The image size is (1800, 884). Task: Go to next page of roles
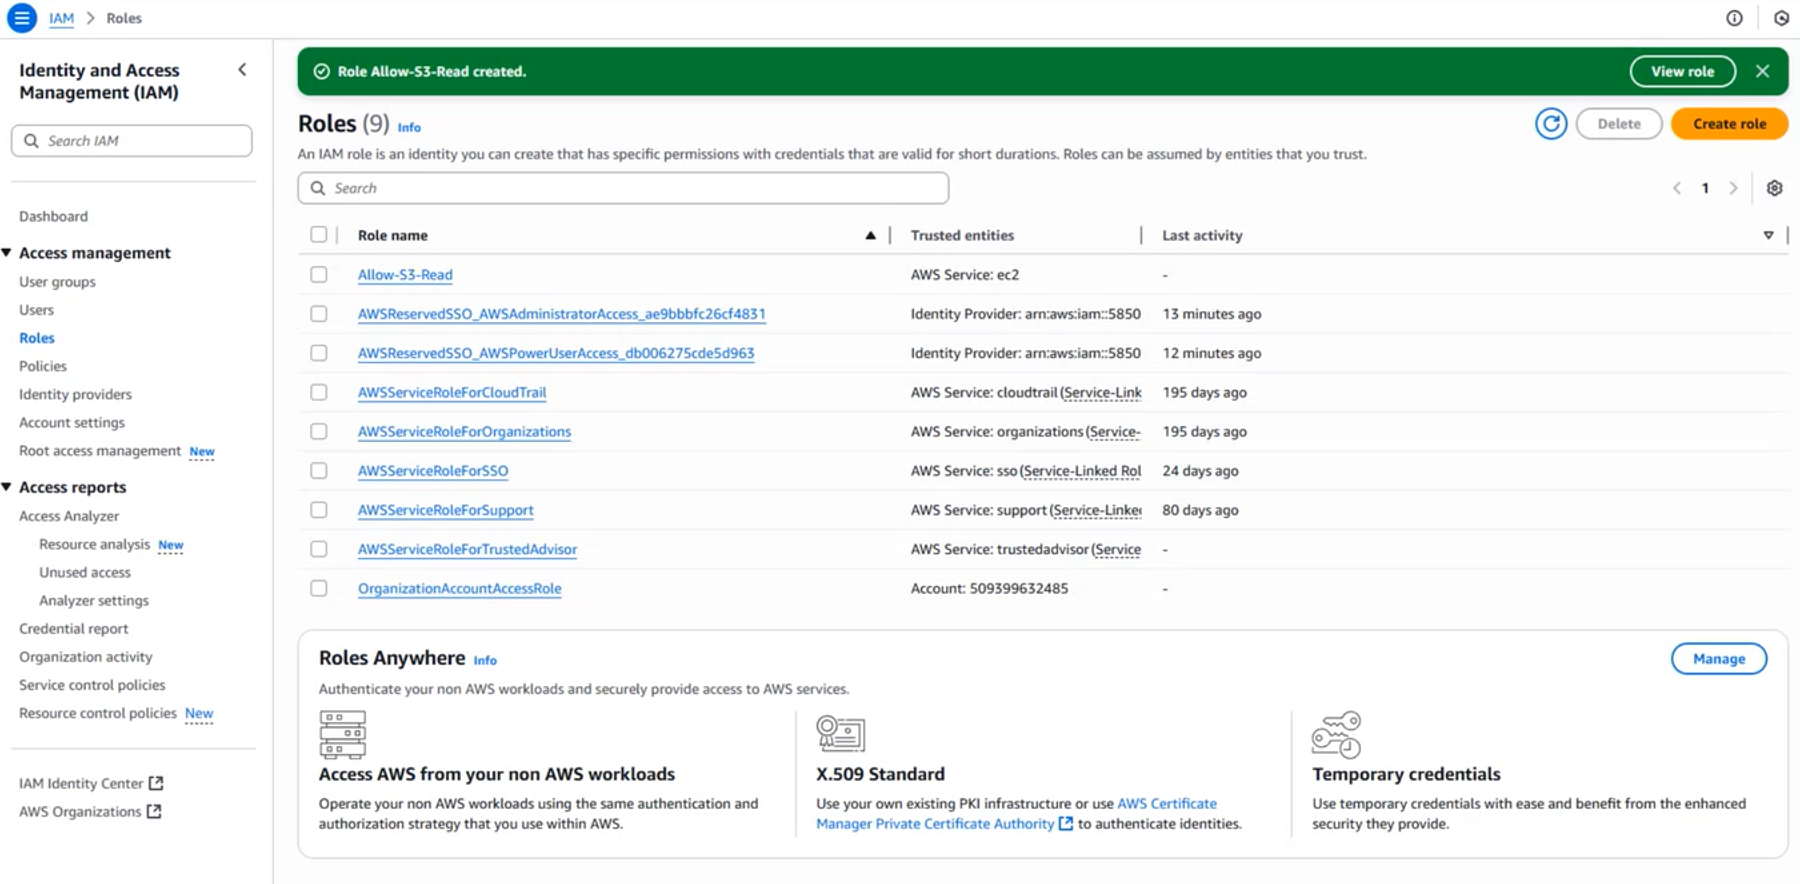point(1733,188)
